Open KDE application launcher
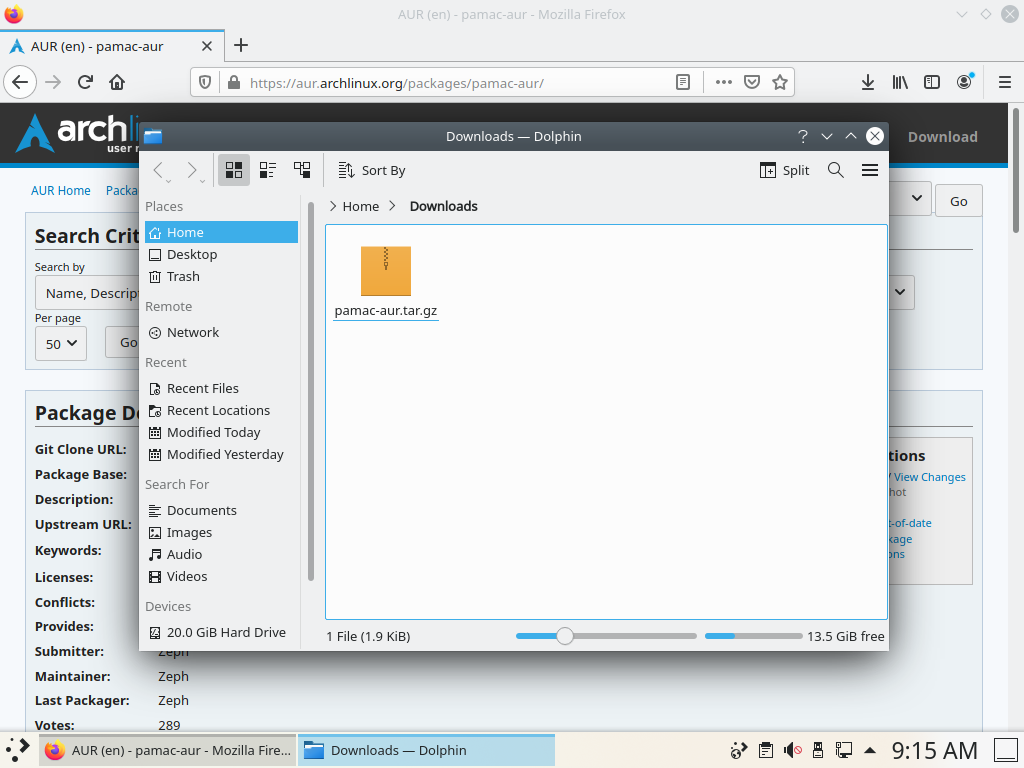The width and height of the screenshot is (1024, 768). 18,750
